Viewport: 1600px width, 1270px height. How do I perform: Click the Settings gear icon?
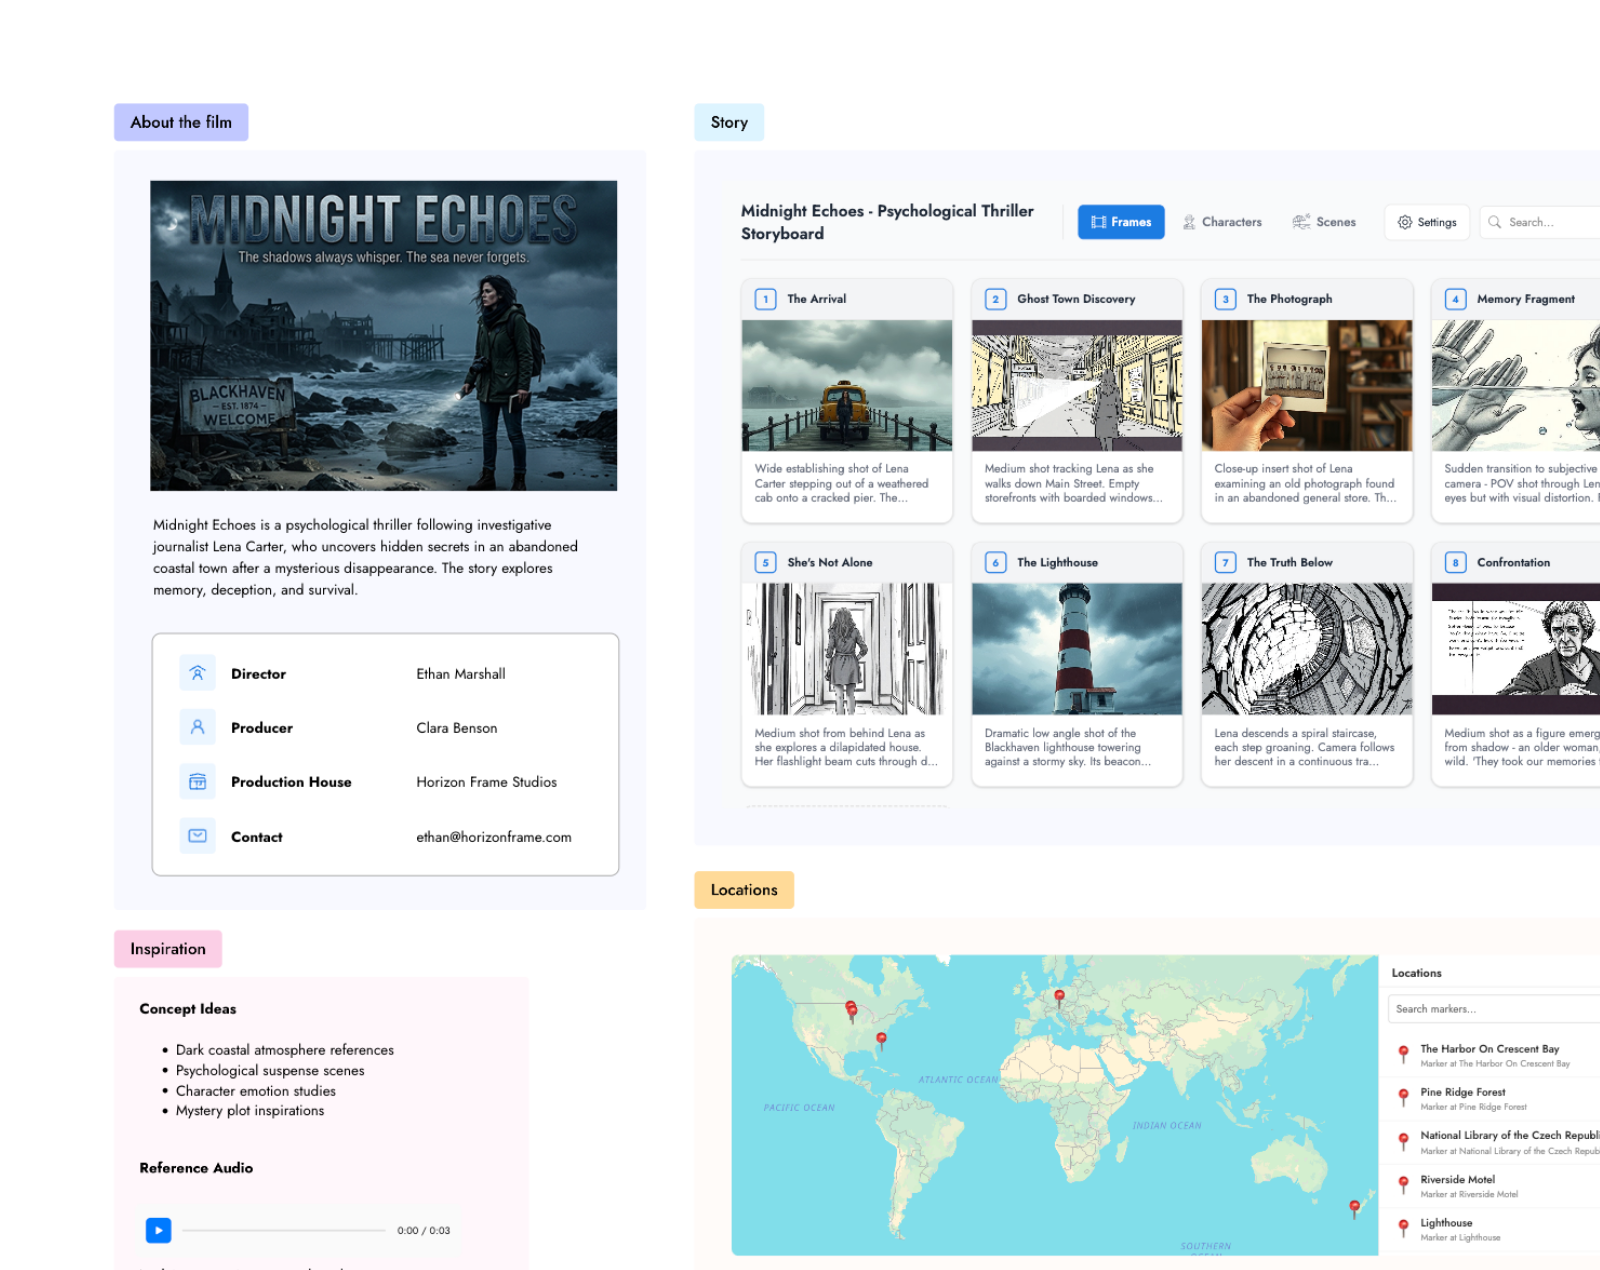coord(1405,222)
